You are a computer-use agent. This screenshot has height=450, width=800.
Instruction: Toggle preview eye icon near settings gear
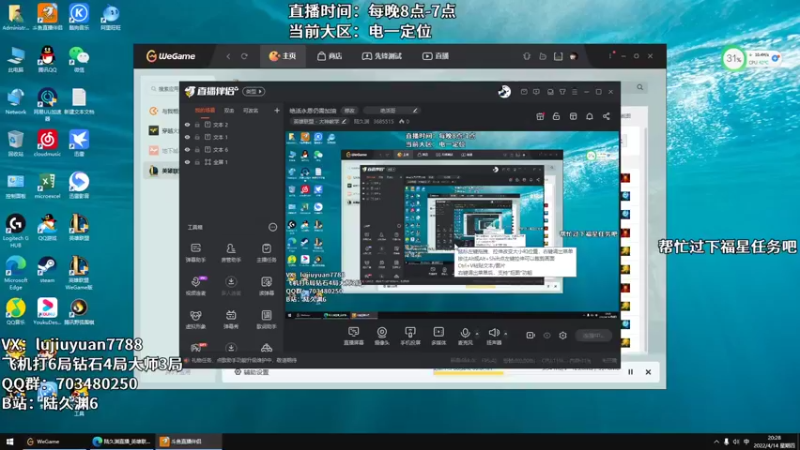(547, 335)
